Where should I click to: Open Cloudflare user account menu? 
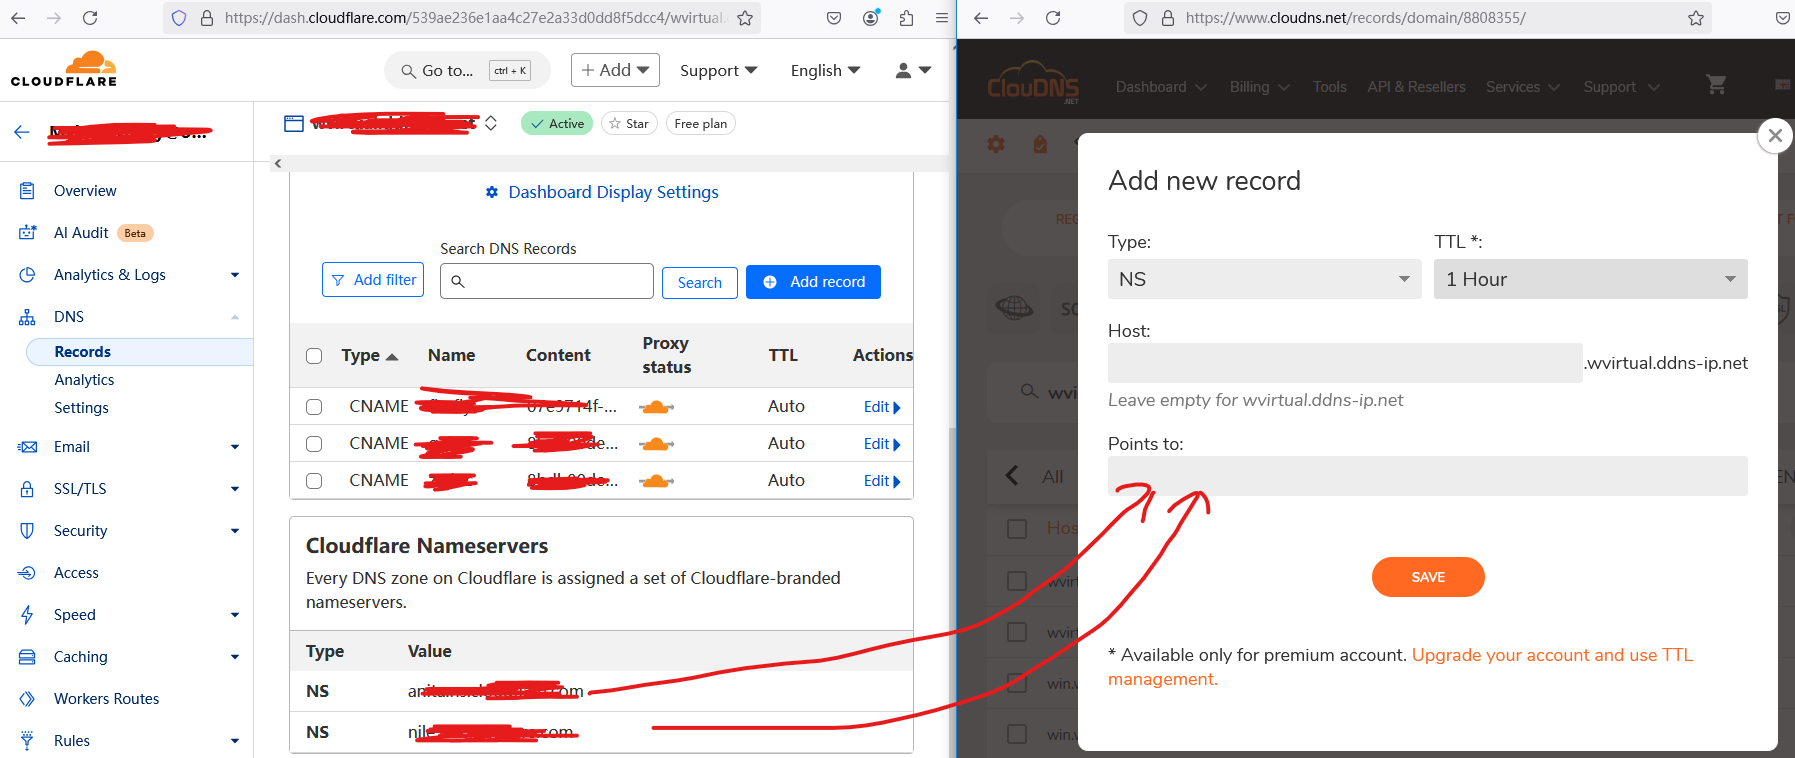[x=913, y=70]
